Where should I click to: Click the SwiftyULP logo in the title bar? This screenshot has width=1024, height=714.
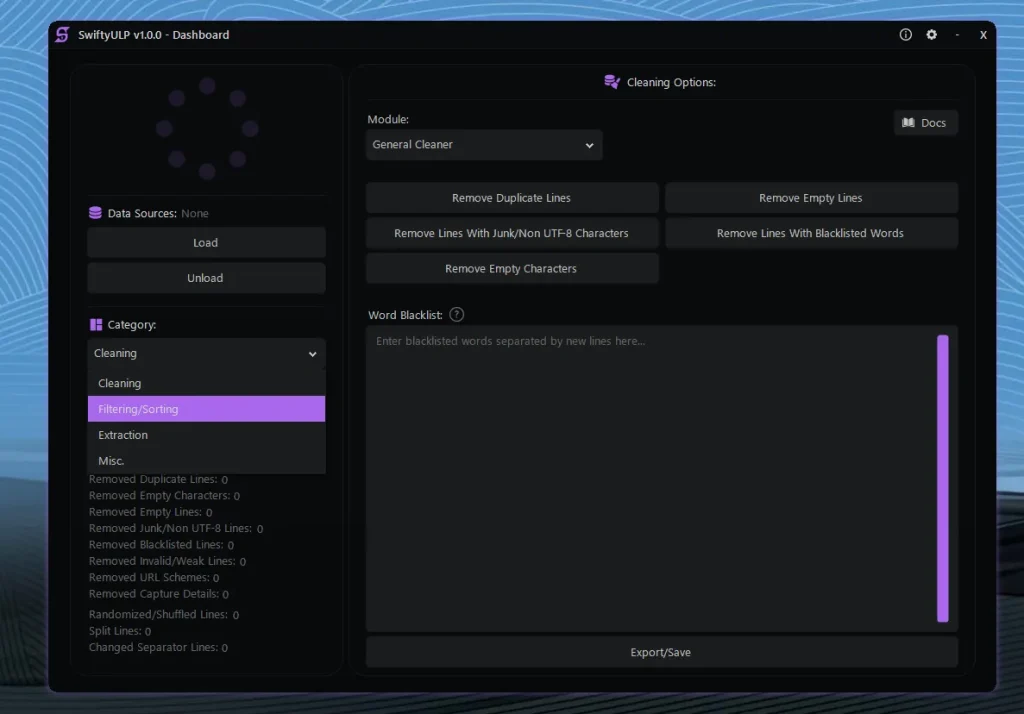(62, 34)
